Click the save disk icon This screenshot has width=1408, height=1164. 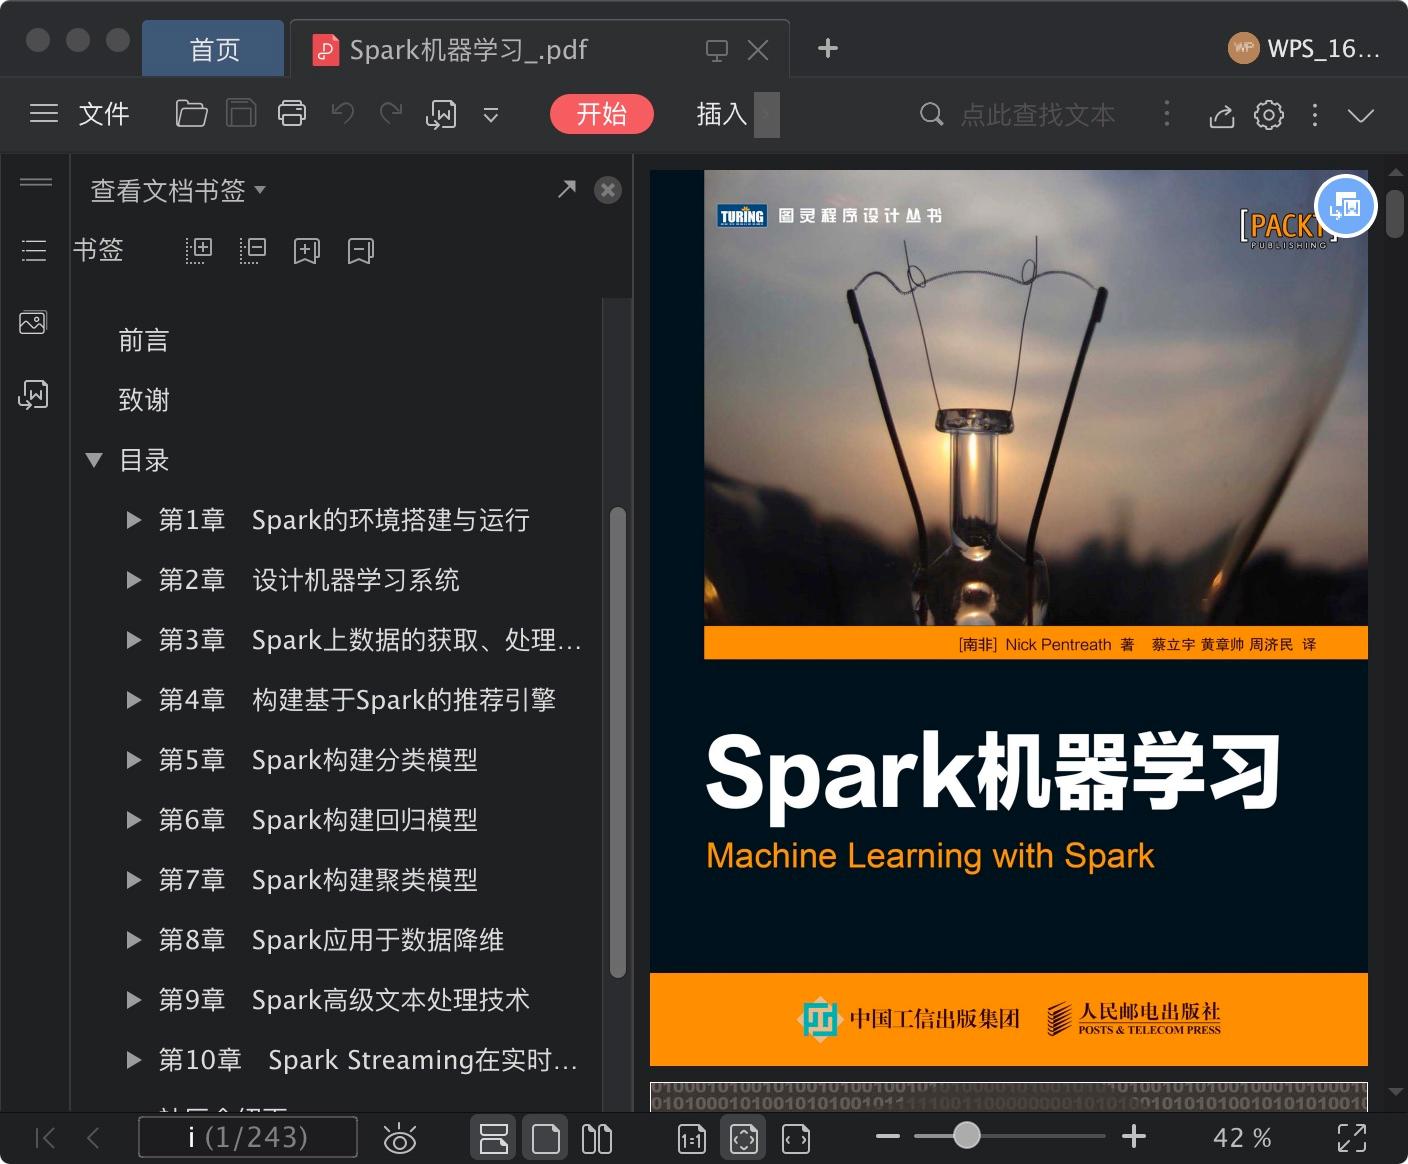click(x=241, y=114)
